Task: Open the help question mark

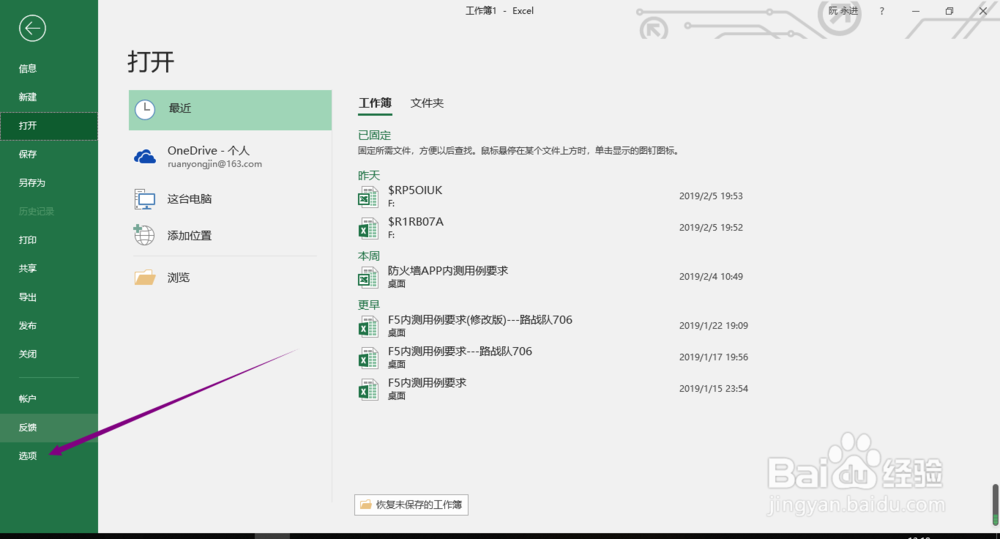Action: (881, 11)
